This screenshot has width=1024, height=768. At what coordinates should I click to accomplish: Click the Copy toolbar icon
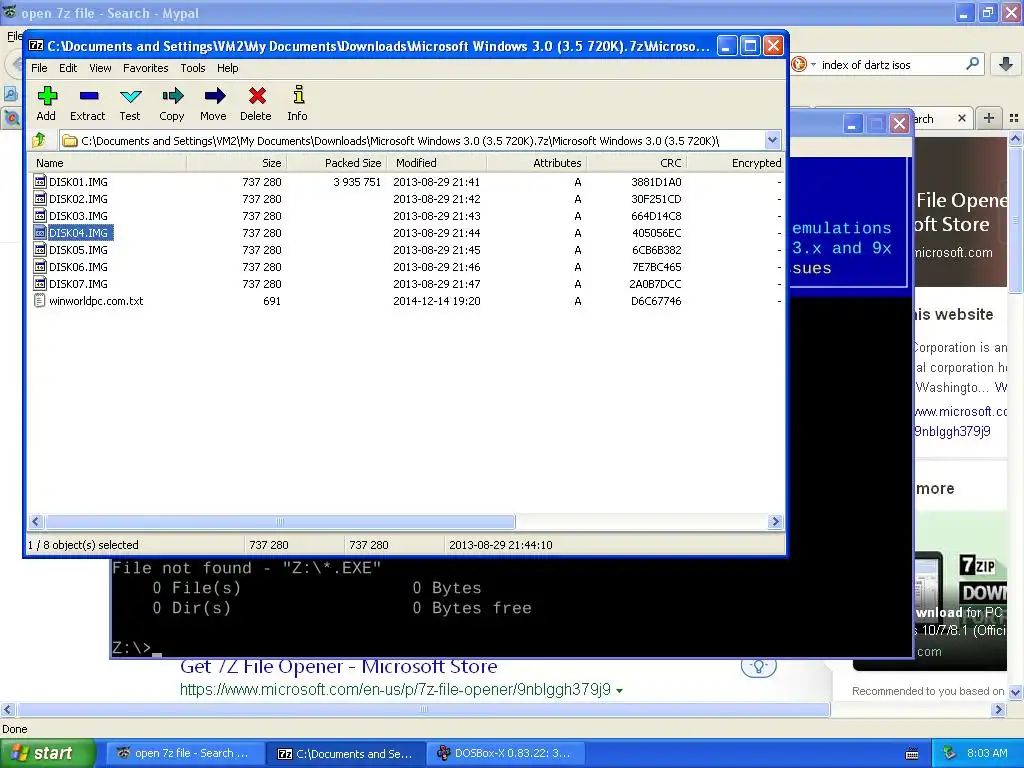(x=172, y=97)
